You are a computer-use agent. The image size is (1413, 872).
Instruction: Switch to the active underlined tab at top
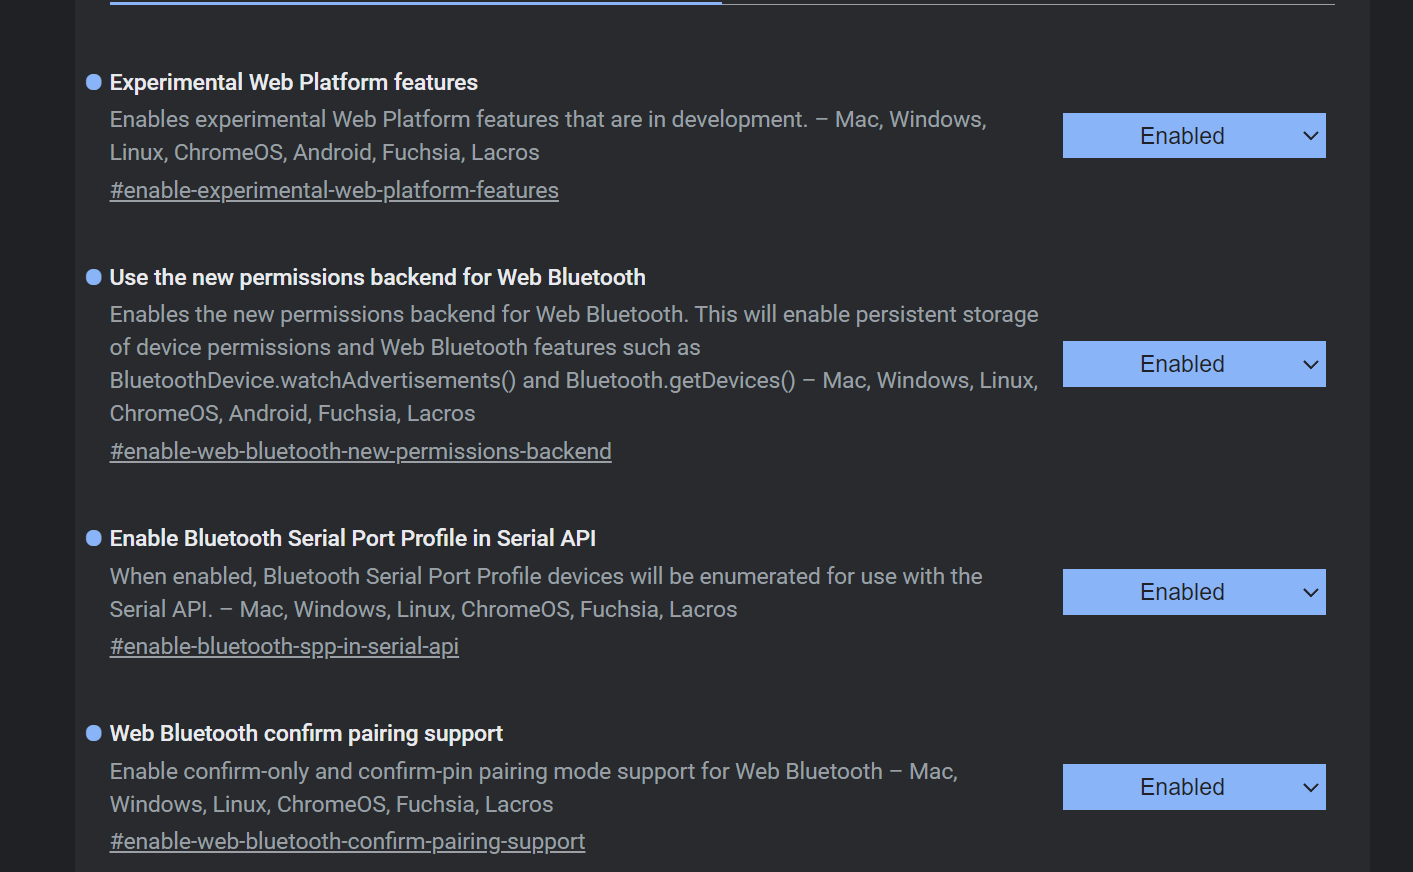tap(415, 5)
